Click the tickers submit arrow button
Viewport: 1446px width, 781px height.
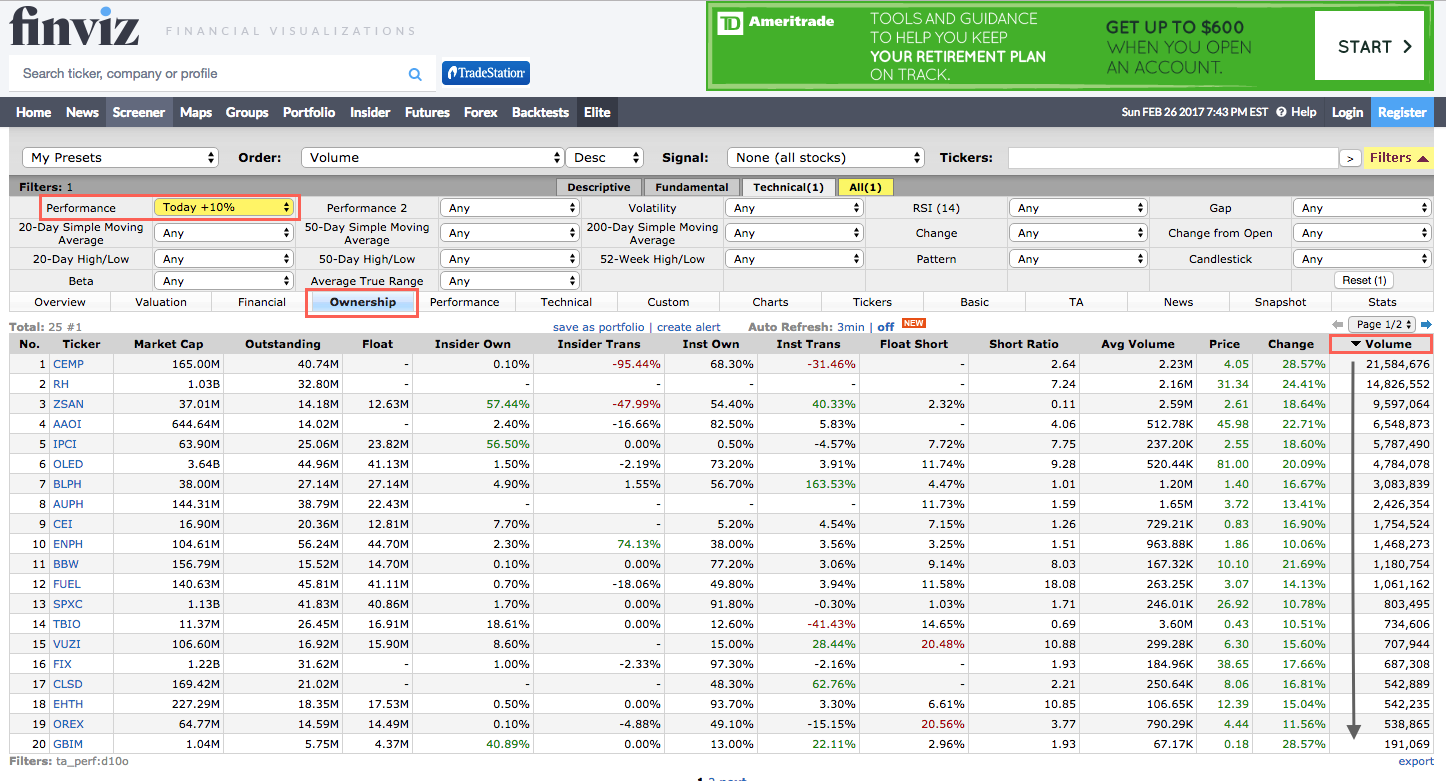[1349, 158]
